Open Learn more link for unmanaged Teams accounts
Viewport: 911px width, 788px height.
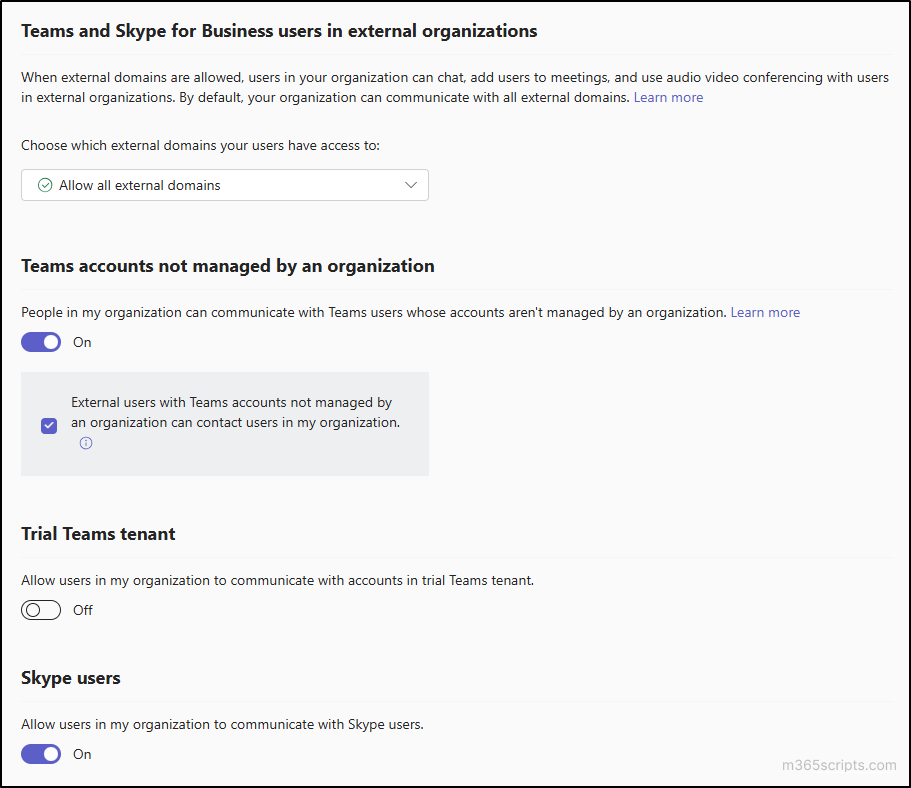tap(765, 312)
